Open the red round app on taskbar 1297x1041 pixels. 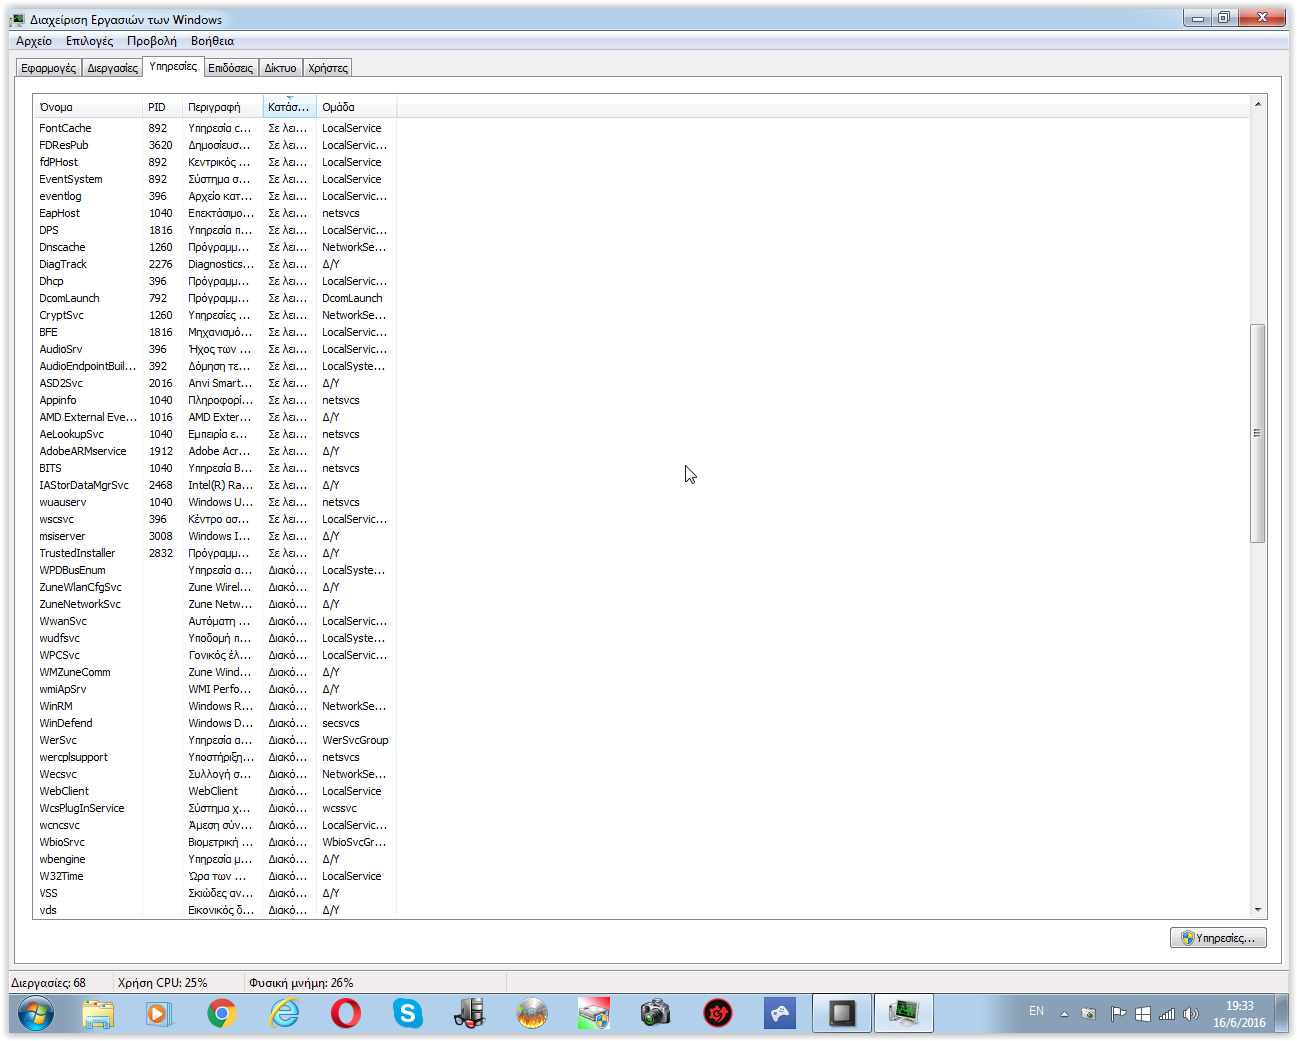tap(717, 1014)
